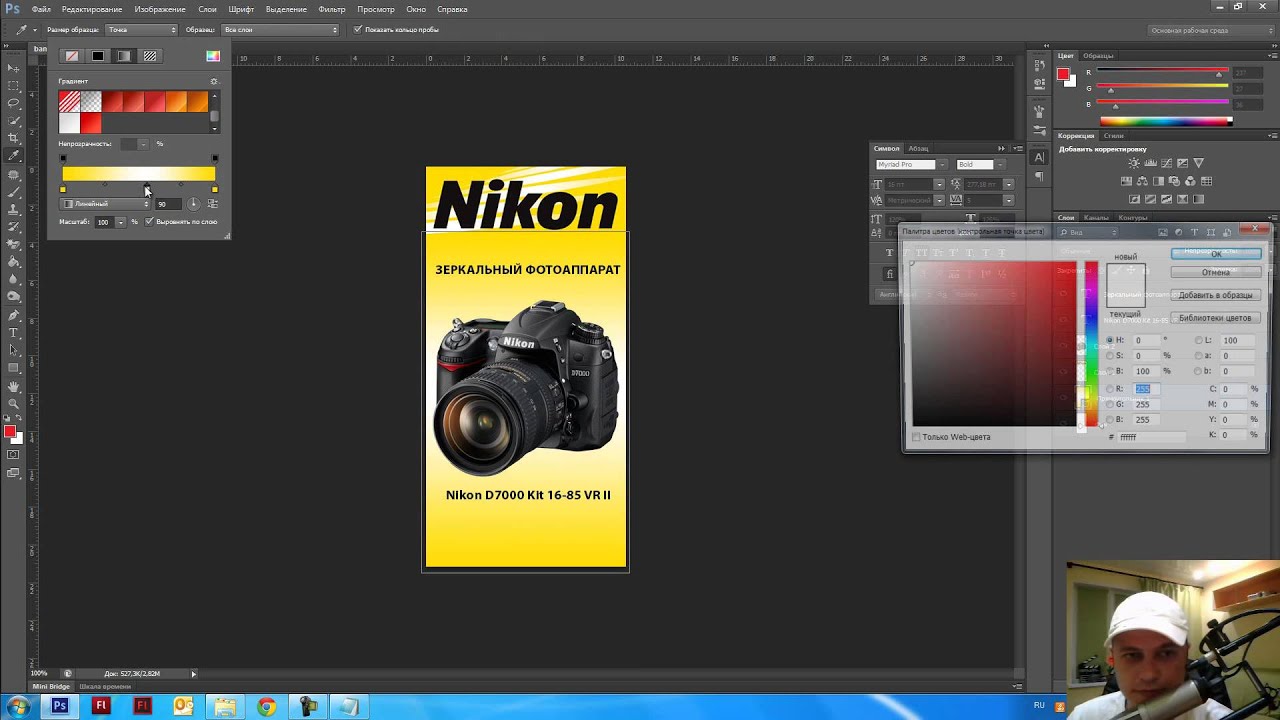The width and height of the screenshot is (1280, 720).
Task: Switch to the Каналы tab
Action: pyautogui.click(x=1096, y=218)
